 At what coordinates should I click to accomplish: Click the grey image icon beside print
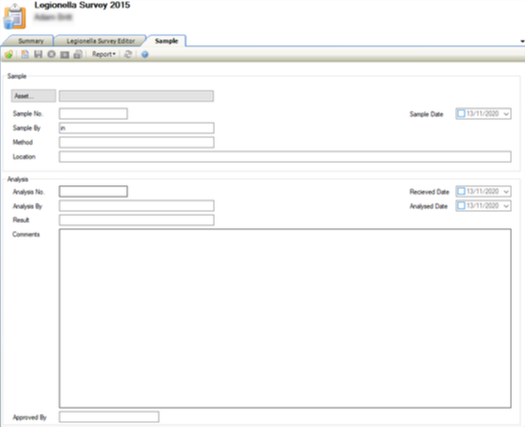65,55
